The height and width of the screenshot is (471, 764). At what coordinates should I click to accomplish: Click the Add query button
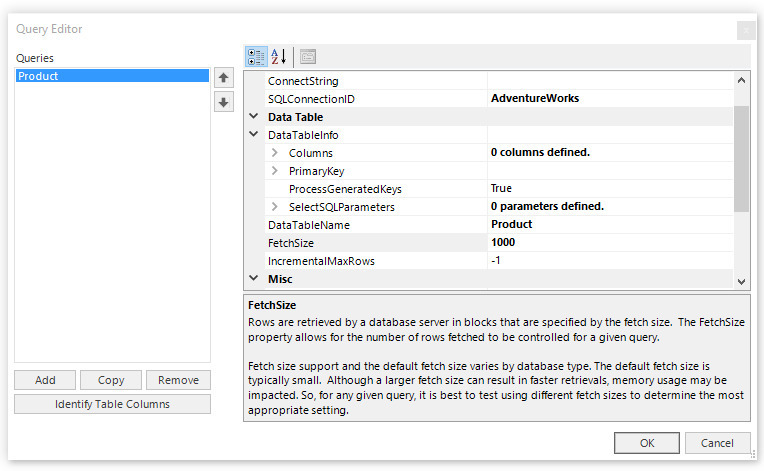(45, 380)
